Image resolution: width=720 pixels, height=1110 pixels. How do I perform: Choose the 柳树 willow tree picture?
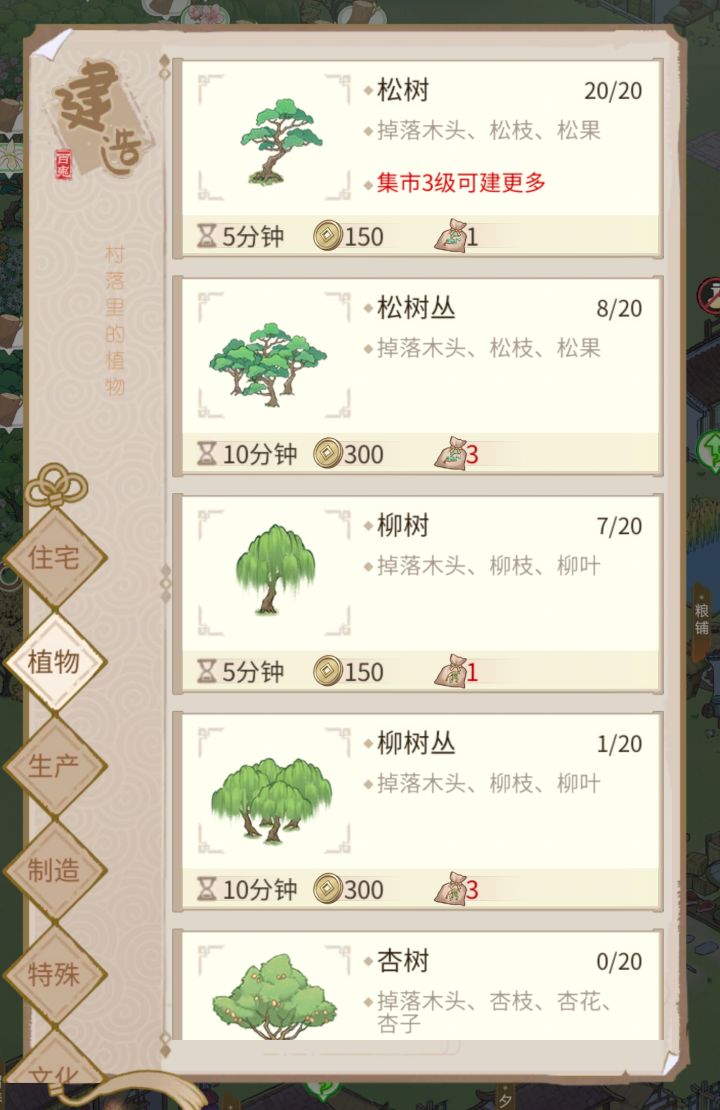tap(275, 569)
